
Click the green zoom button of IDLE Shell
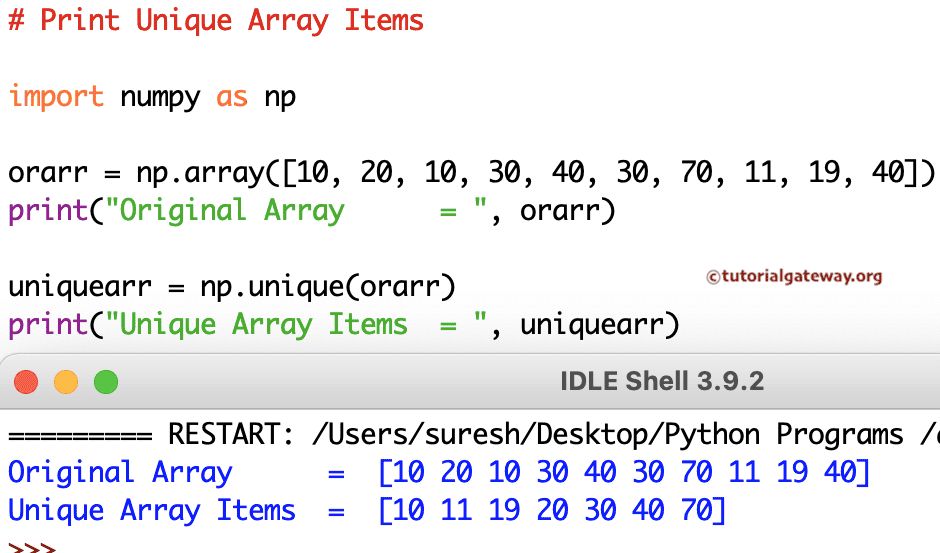pyautogui.click(x=106, y=382)
